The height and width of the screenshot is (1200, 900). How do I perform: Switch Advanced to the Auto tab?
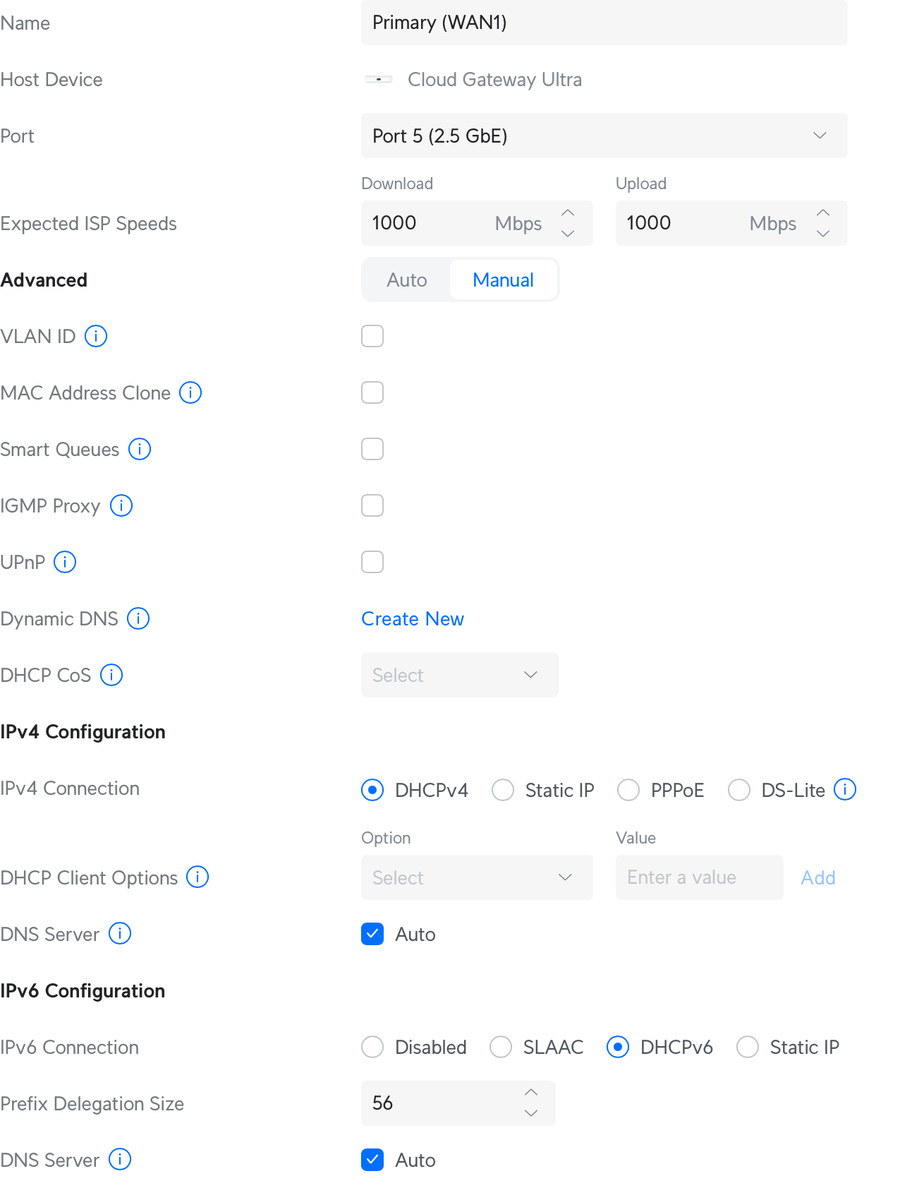(x=407, y=280)
